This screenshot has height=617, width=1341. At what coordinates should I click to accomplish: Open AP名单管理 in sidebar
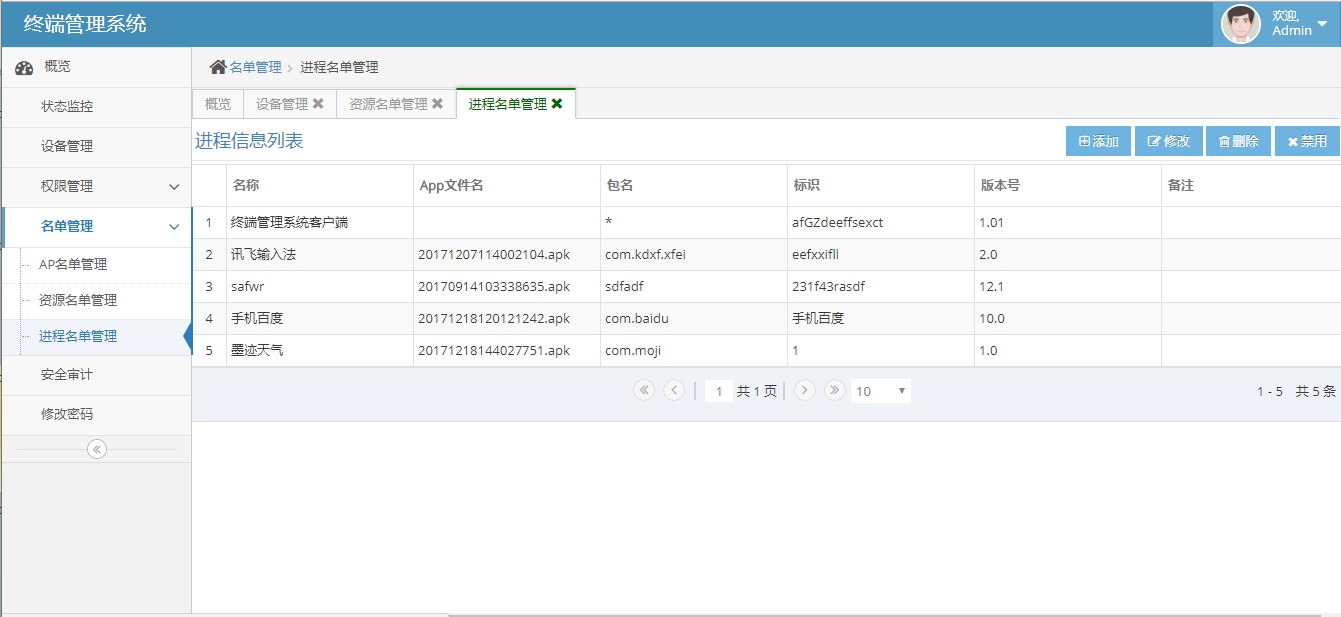(x=73, y=265)
